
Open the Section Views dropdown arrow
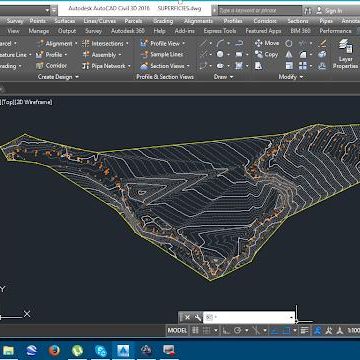click(x=188, y=66)
